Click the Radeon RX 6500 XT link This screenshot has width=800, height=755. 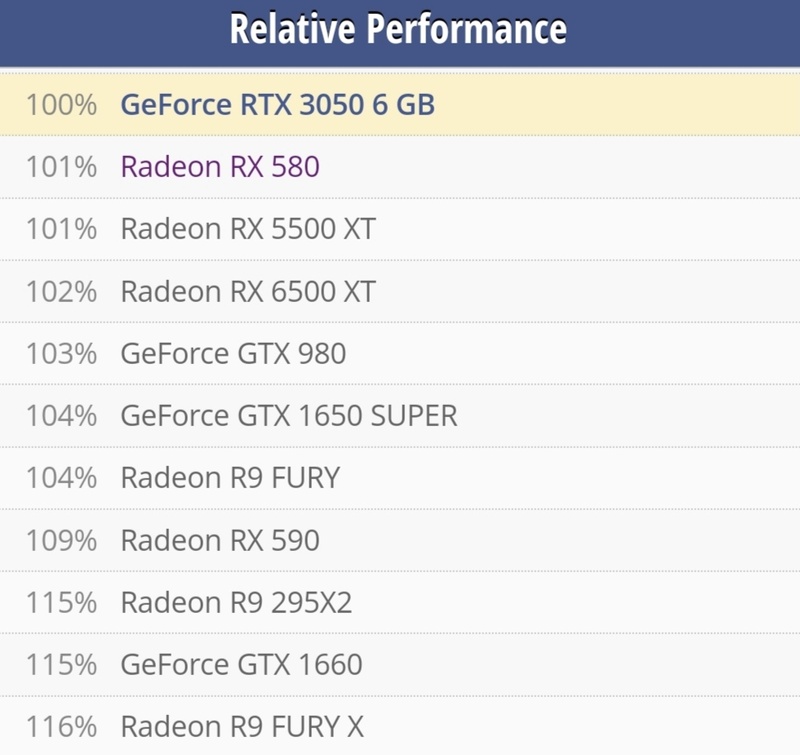click(x=248, y=291)
